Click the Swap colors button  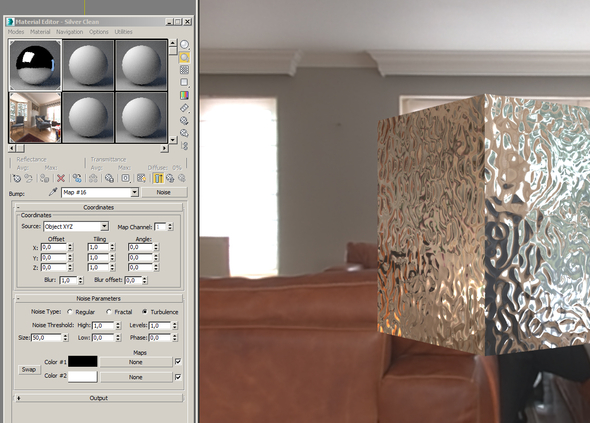tap(29, 370)
